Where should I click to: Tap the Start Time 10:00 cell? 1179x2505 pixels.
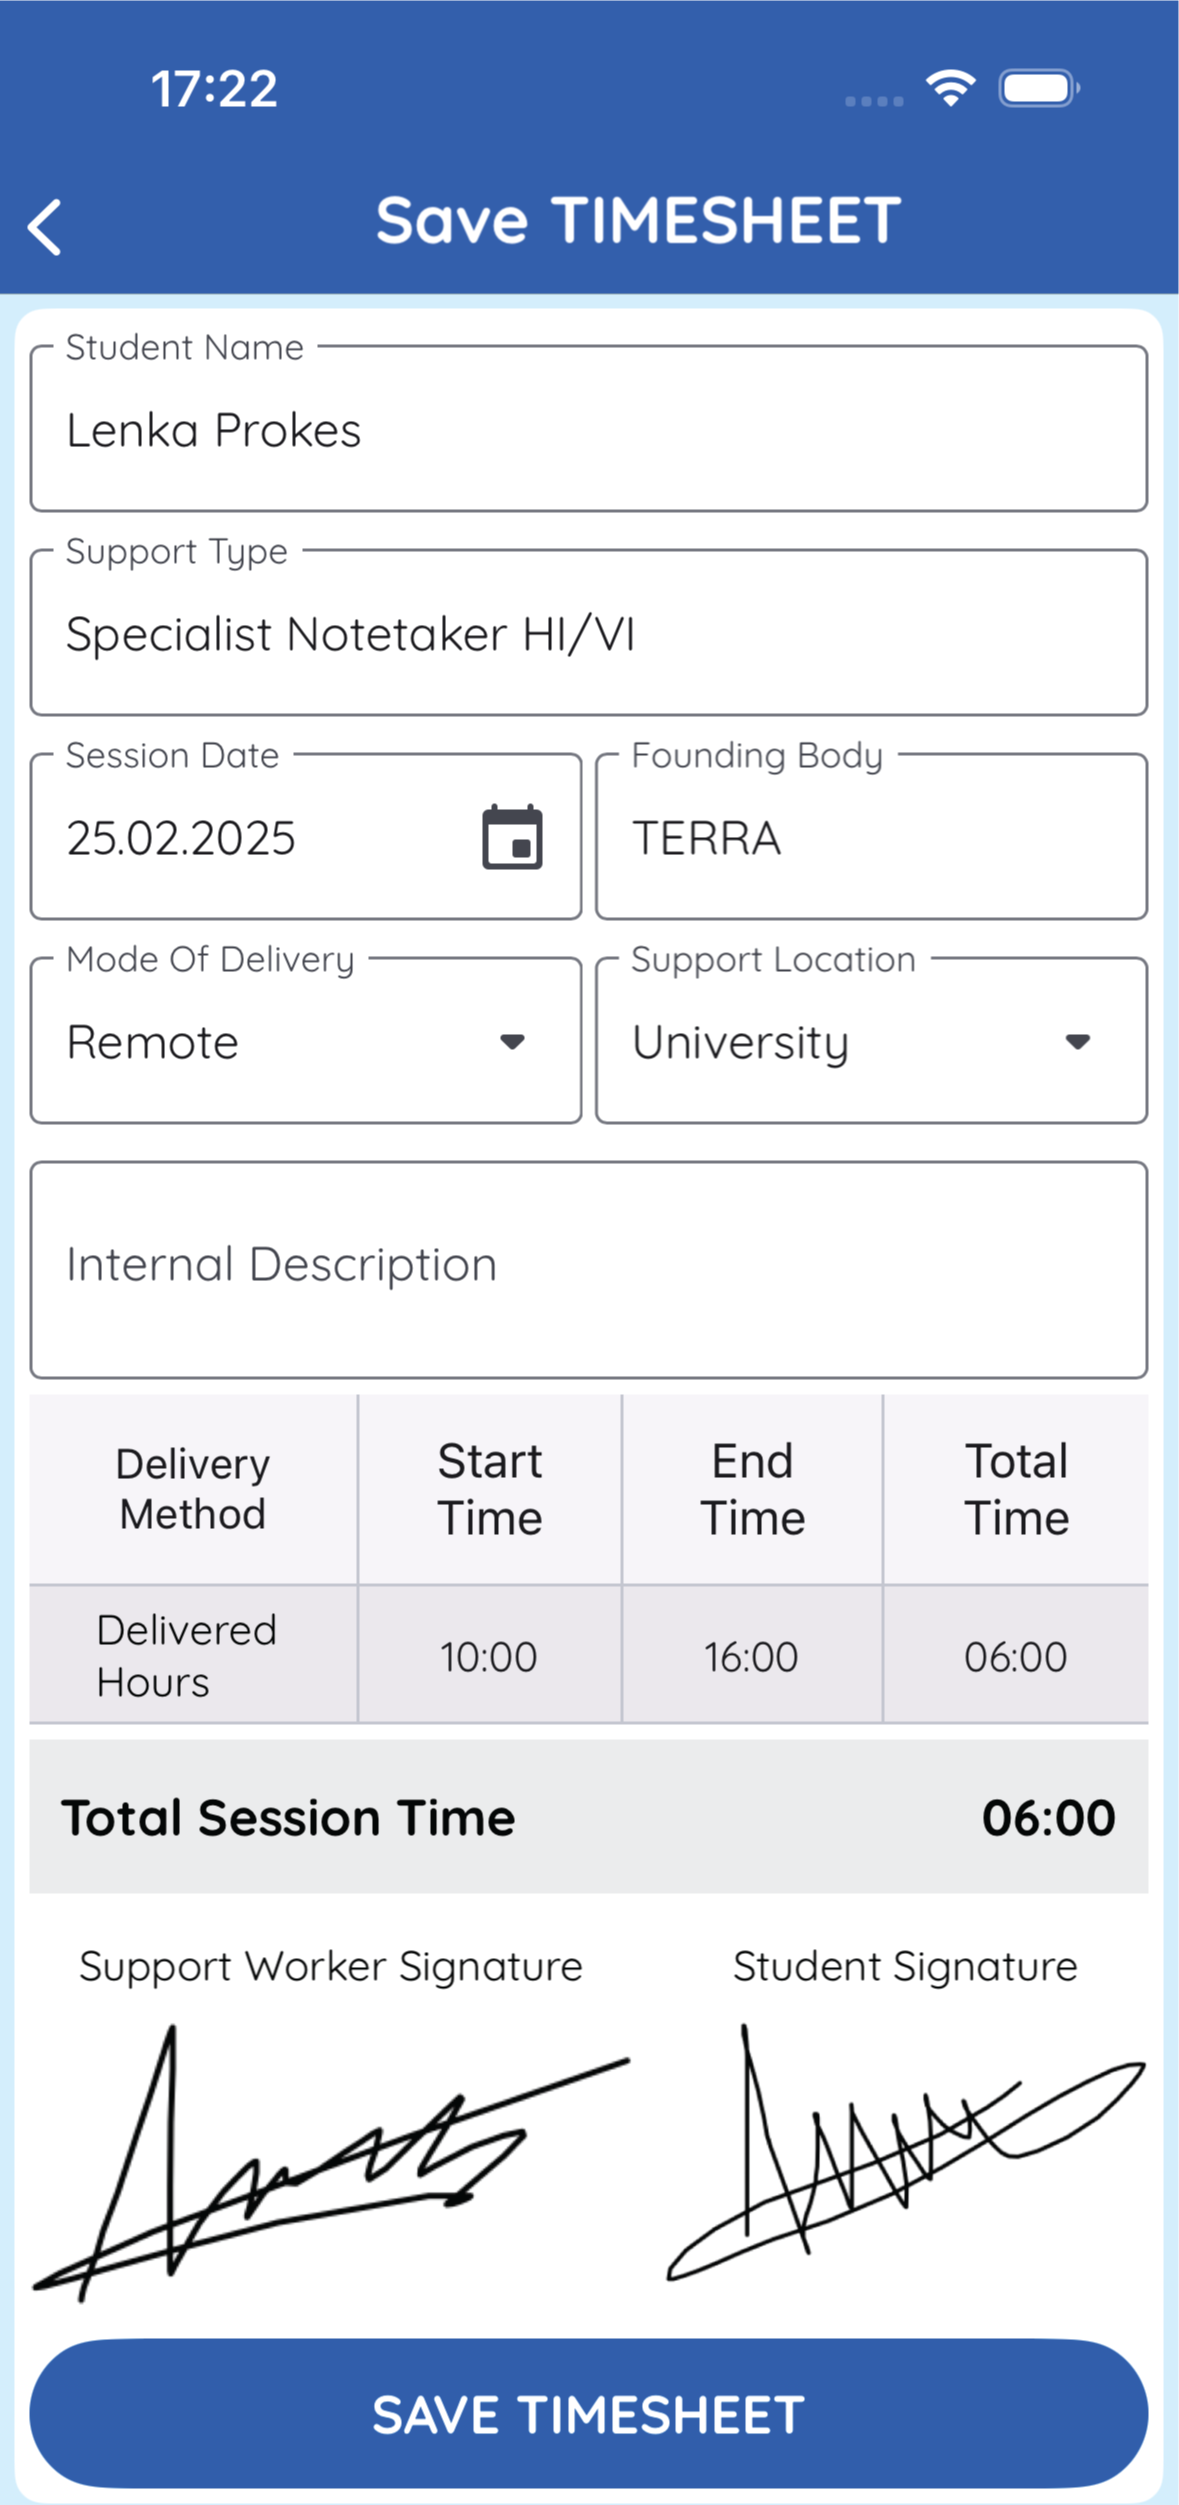(489, 1655)
